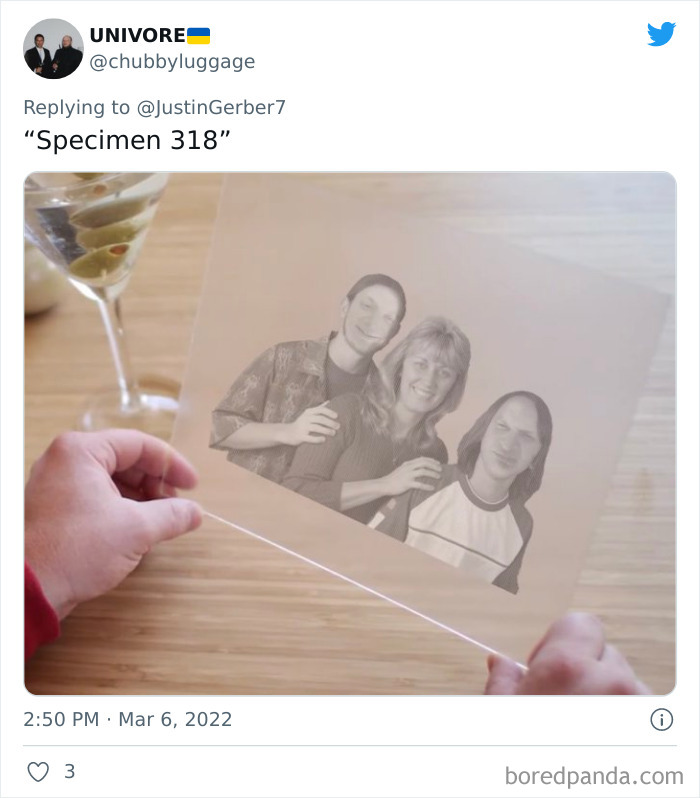Open the @chubbyluggage handle
Screen dimensions: 700x798
172,62
